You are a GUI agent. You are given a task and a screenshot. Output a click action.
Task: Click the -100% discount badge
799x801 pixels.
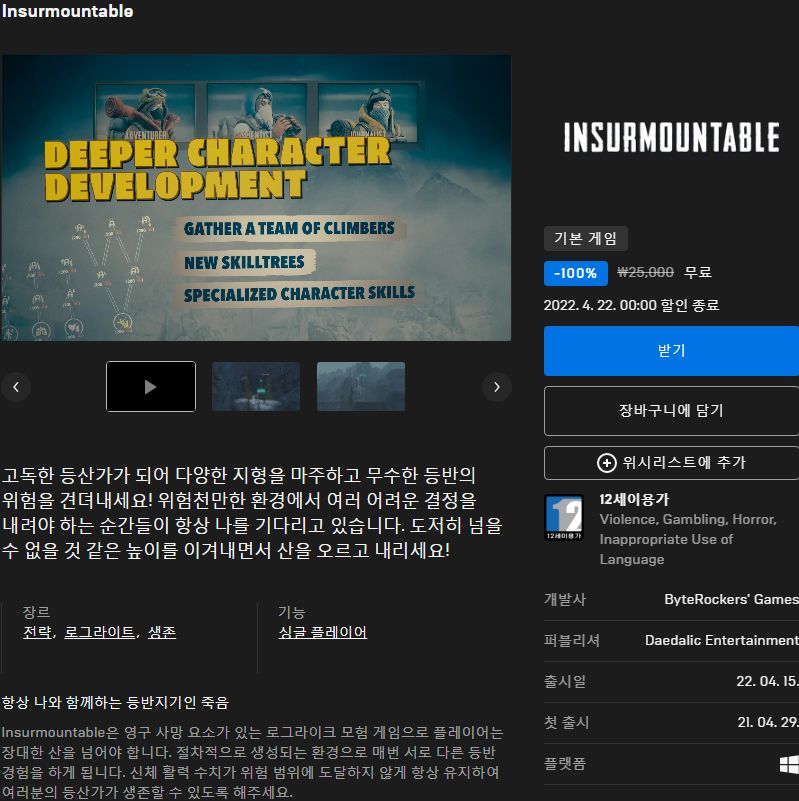point(576,273)
